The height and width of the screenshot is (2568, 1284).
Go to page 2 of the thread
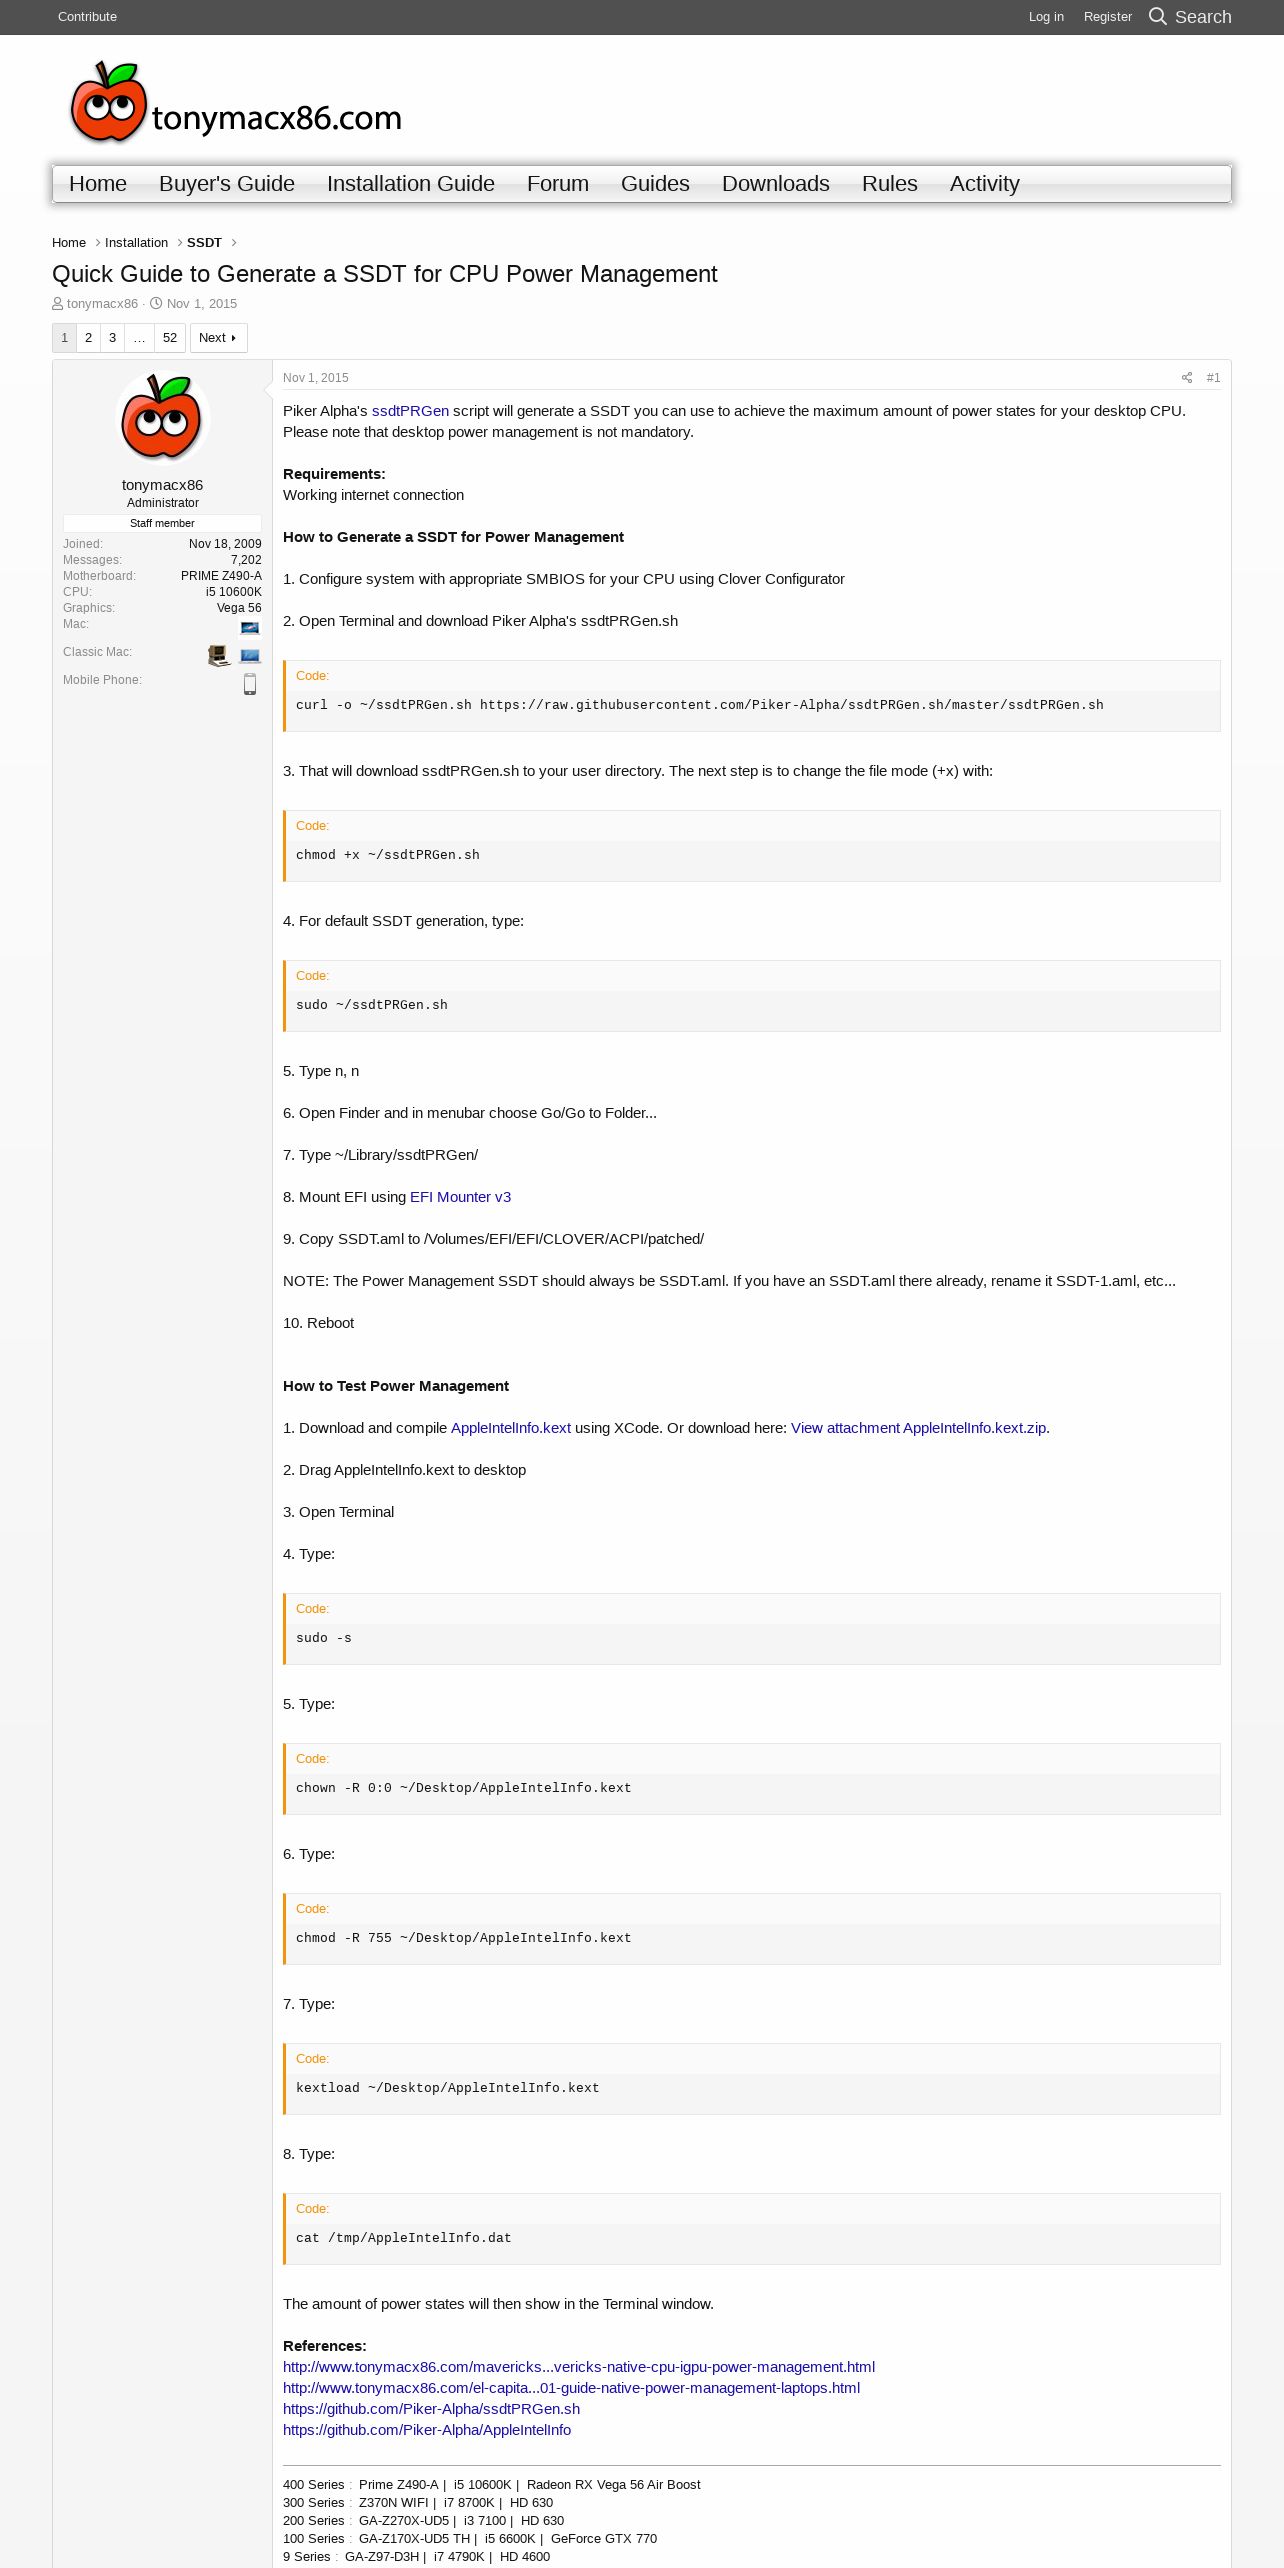(x=88, y=338)
